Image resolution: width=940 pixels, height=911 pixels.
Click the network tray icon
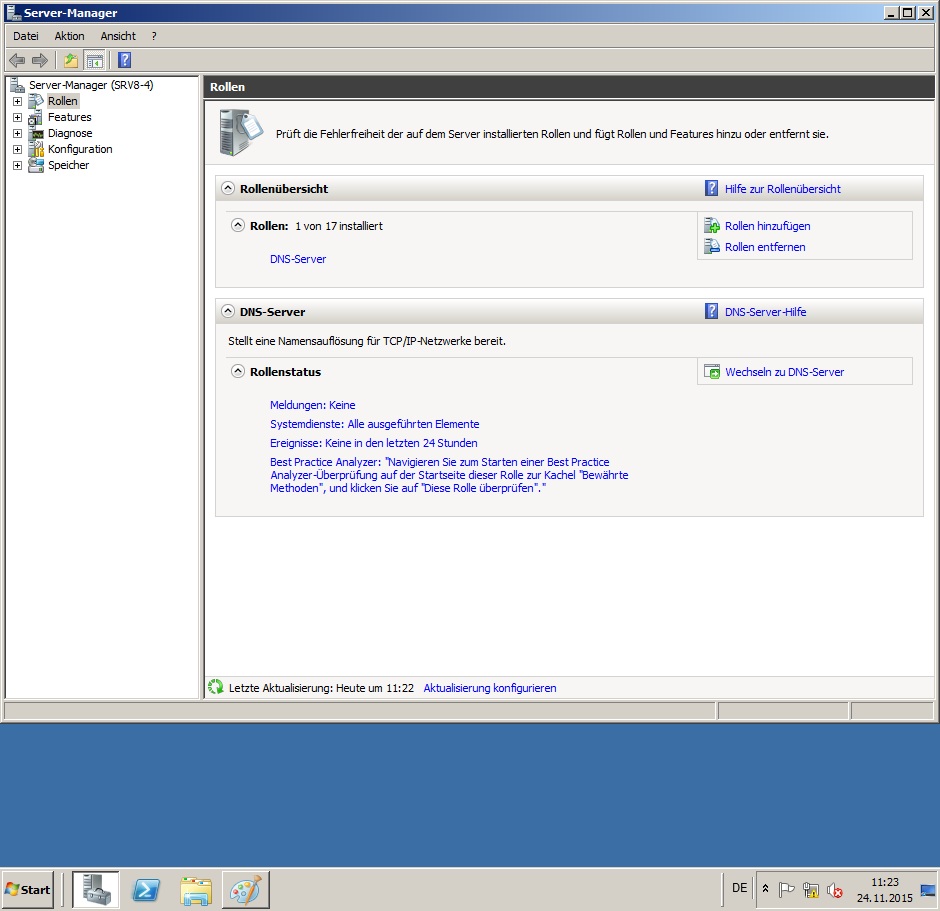811,890
